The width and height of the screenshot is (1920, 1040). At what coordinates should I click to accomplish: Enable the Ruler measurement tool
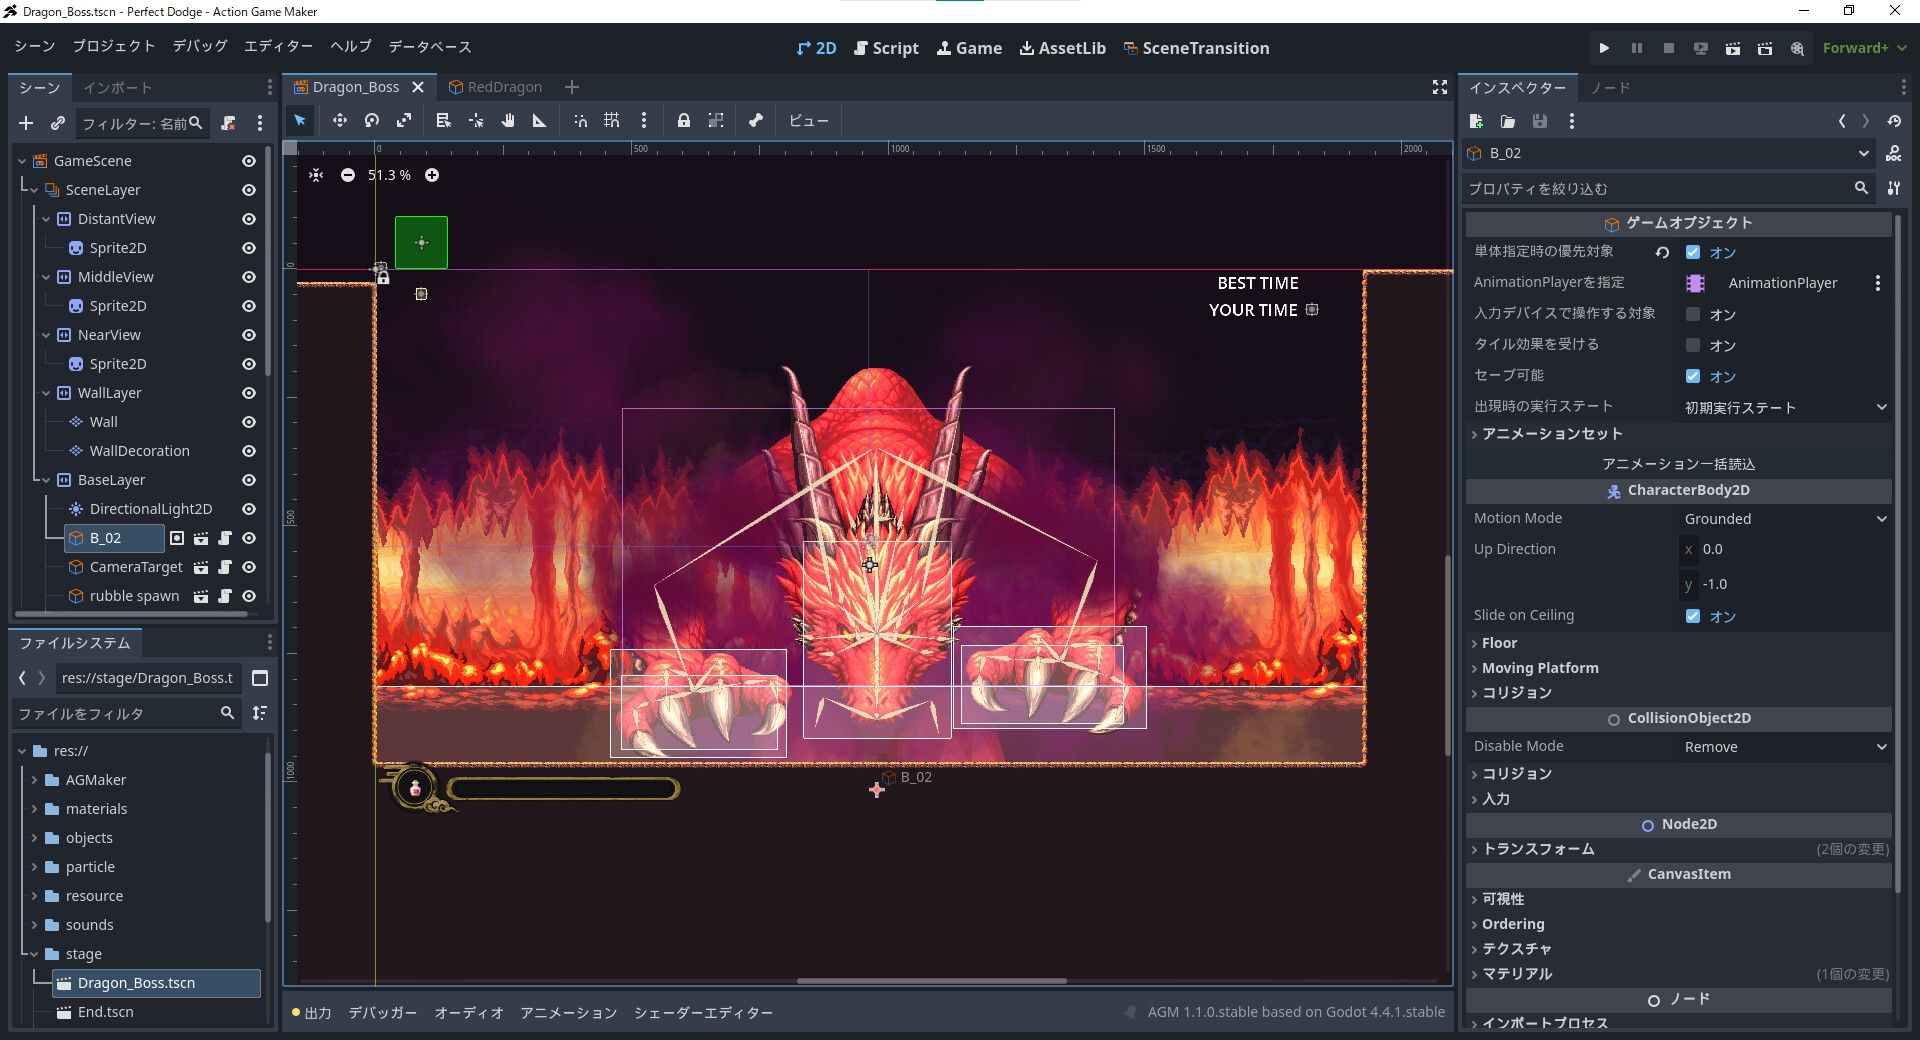(x=540, y=121)
